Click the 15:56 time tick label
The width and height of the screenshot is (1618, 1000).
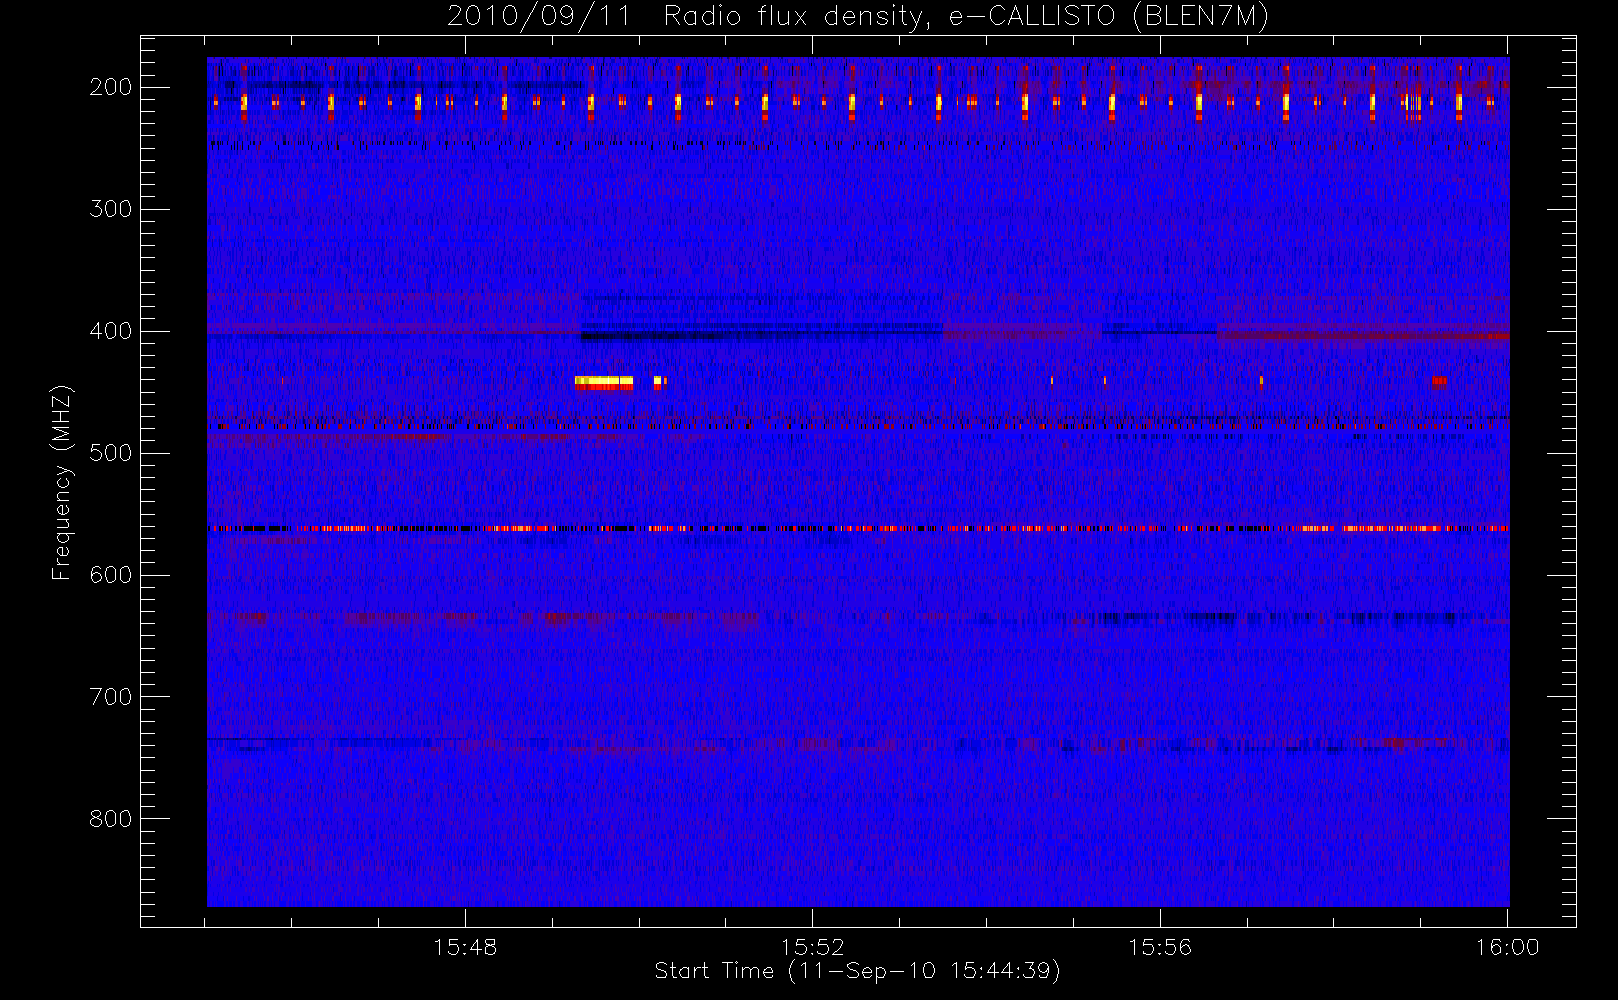(1160, 947)
